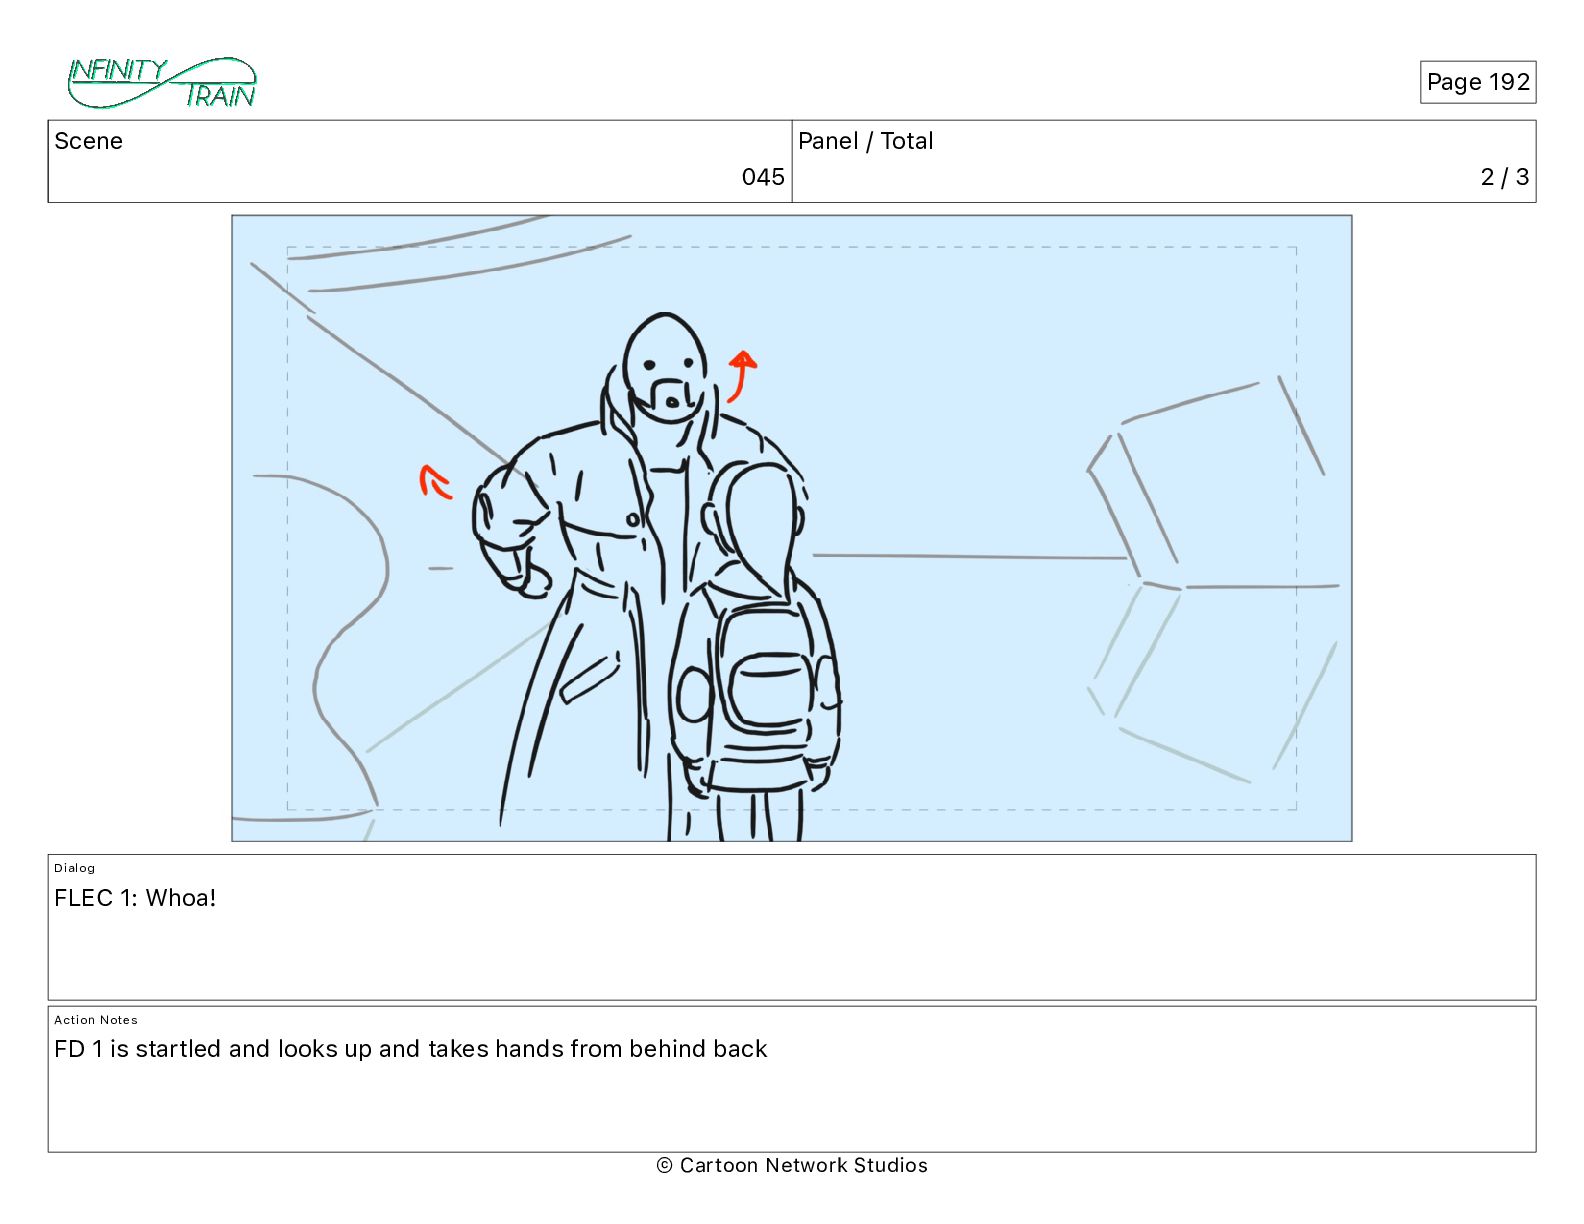Click the storyboard panel drawing
The height and width of the screenshot is (1224, 1584).
[x=792, y=528]
